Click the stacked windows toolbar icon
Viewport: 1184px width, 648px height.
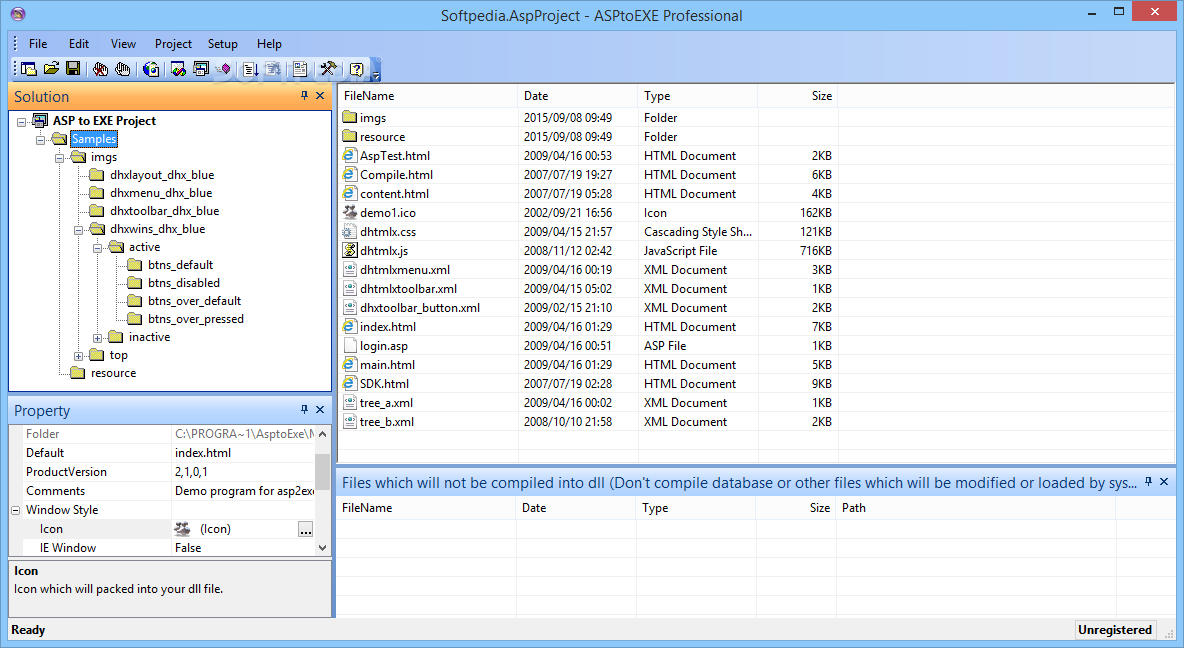pyautogui.click(x=201, y=69)
